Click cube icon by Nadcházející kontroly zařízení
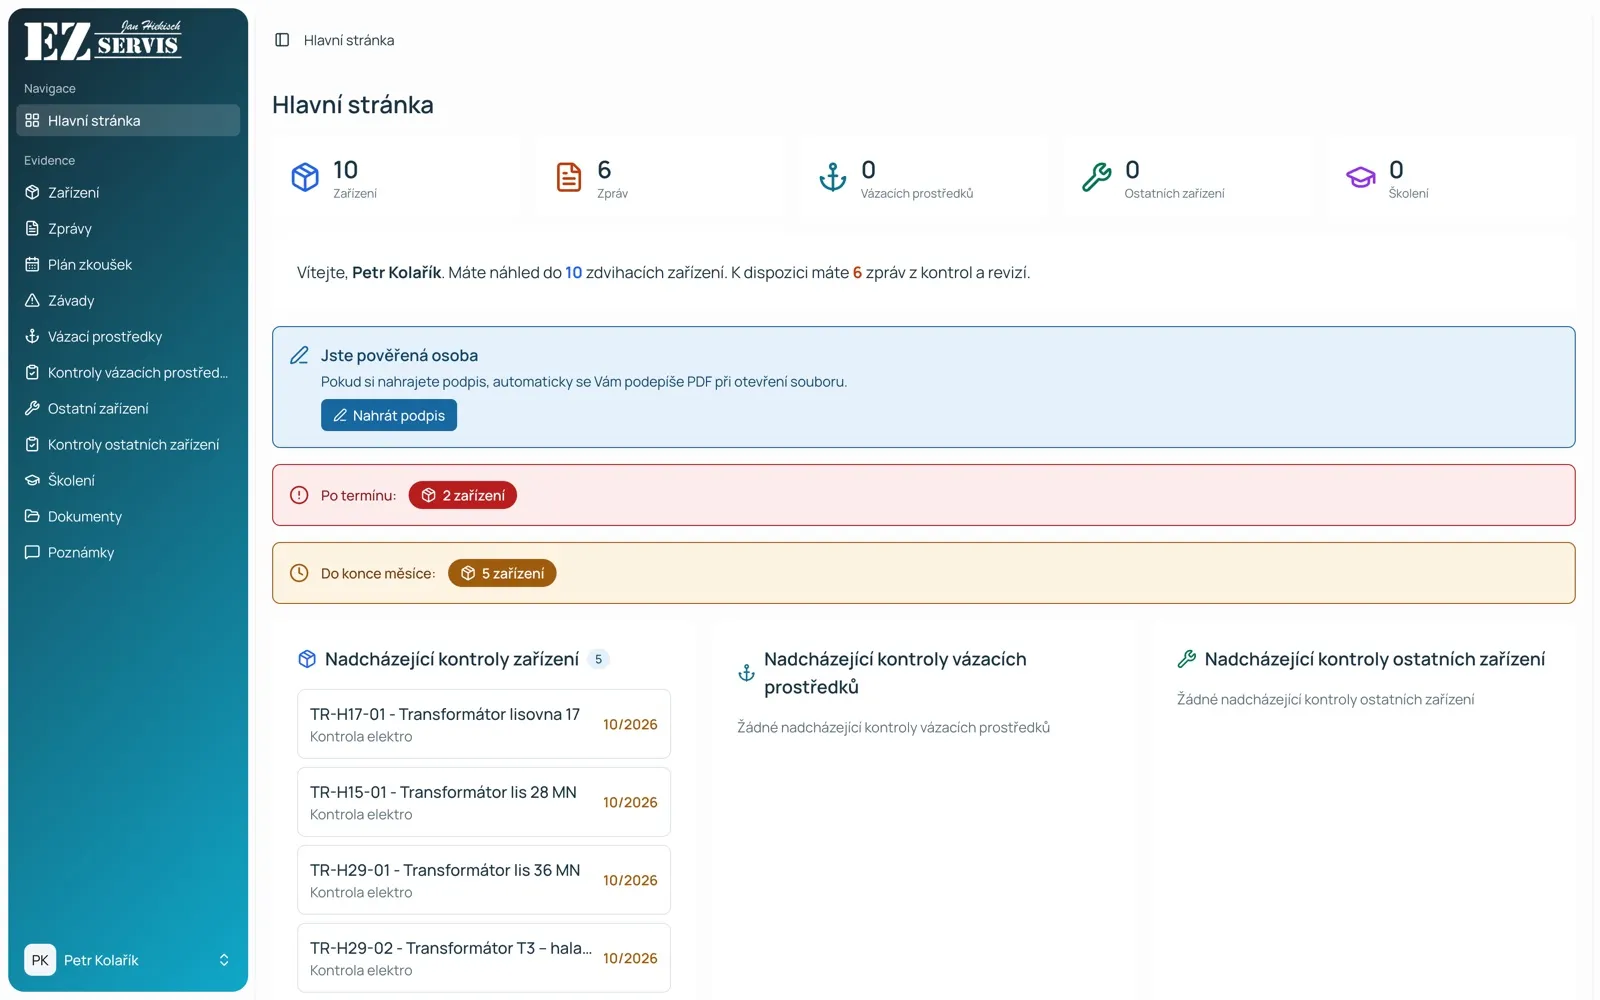This screenshot has width=1600, height=1000. pos(307,659)
